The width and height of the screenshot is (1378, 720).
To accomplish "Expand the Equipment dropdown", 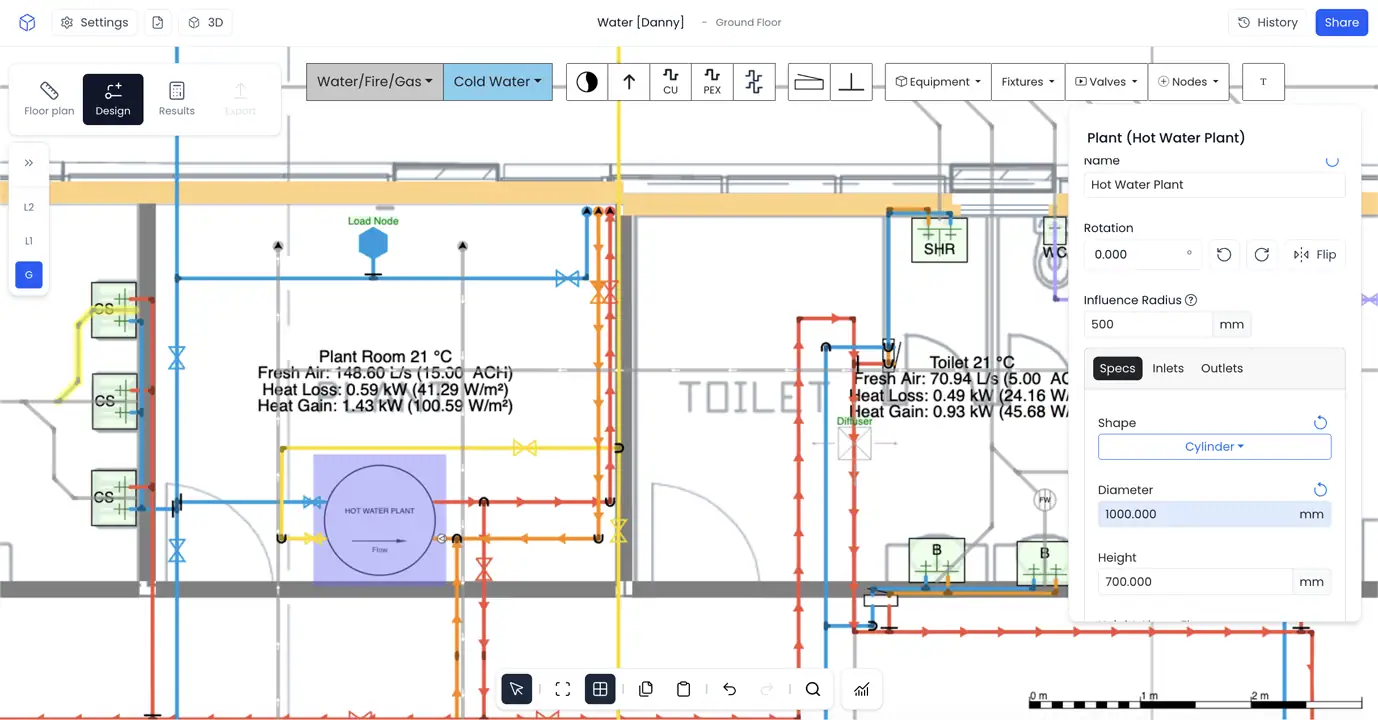I will [x=938, y=82].
